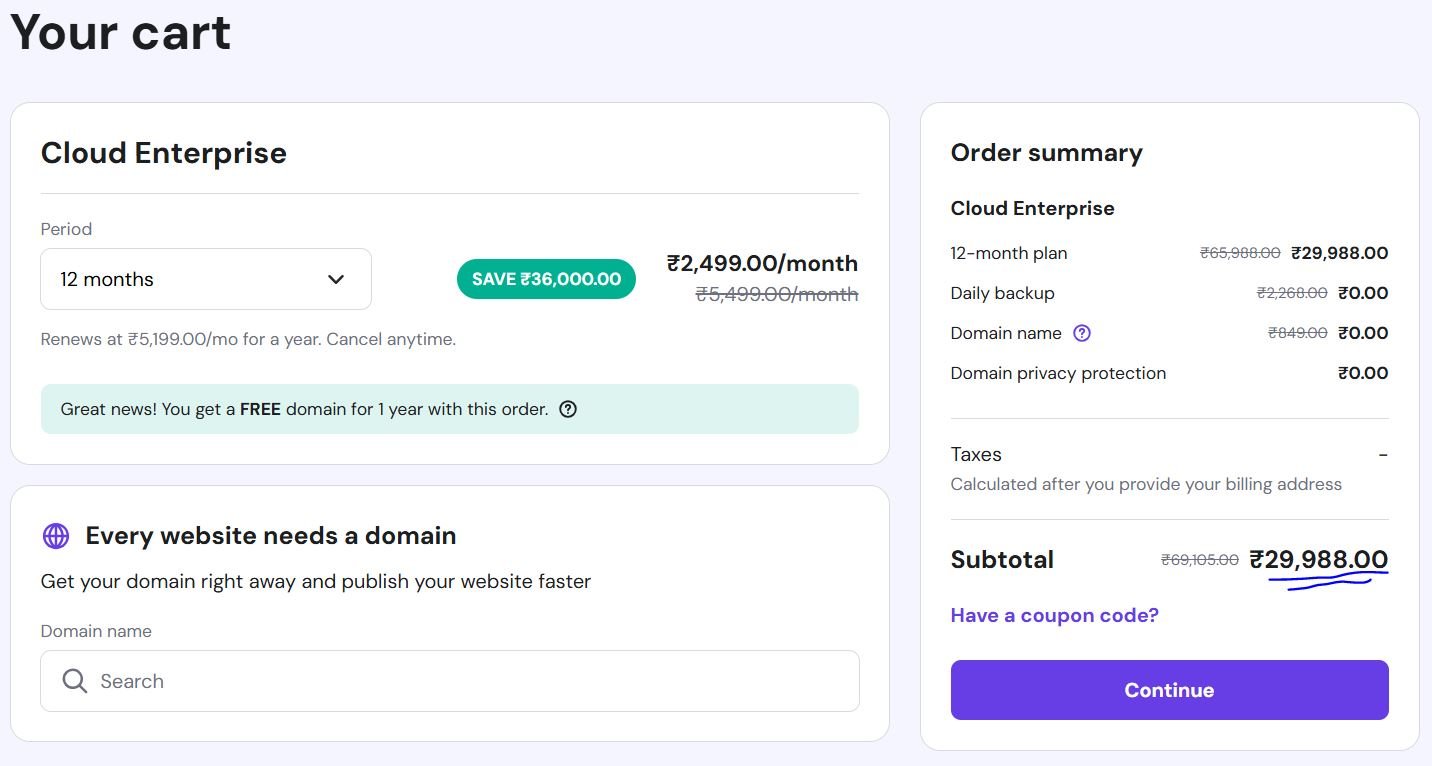Click the underlined Subtotal amount ₹29,988.00
This screenshot has height=766, width=1432.
1319,560
